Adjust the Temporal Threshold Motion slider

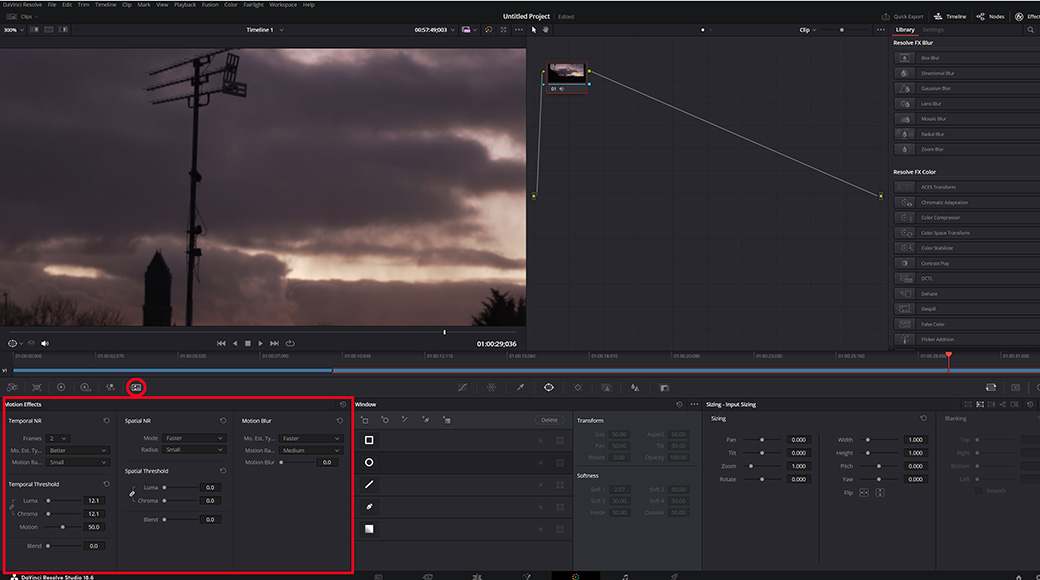[x=62, y=527]
